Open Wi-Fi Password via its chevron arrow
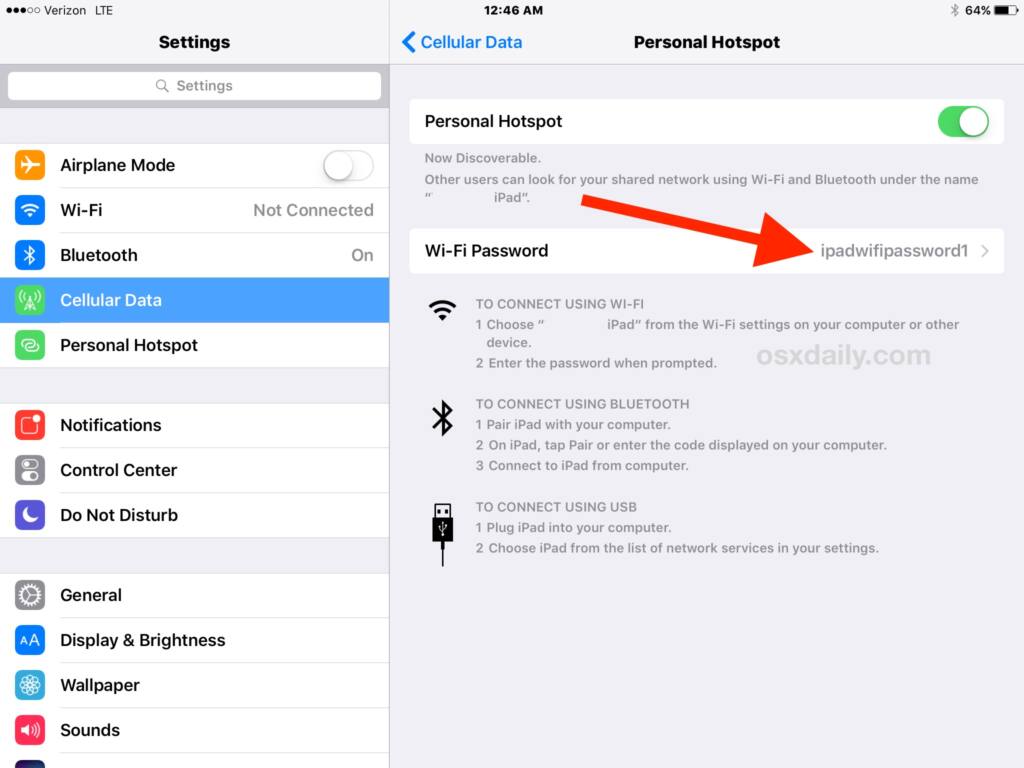 (x=985, y=251)
